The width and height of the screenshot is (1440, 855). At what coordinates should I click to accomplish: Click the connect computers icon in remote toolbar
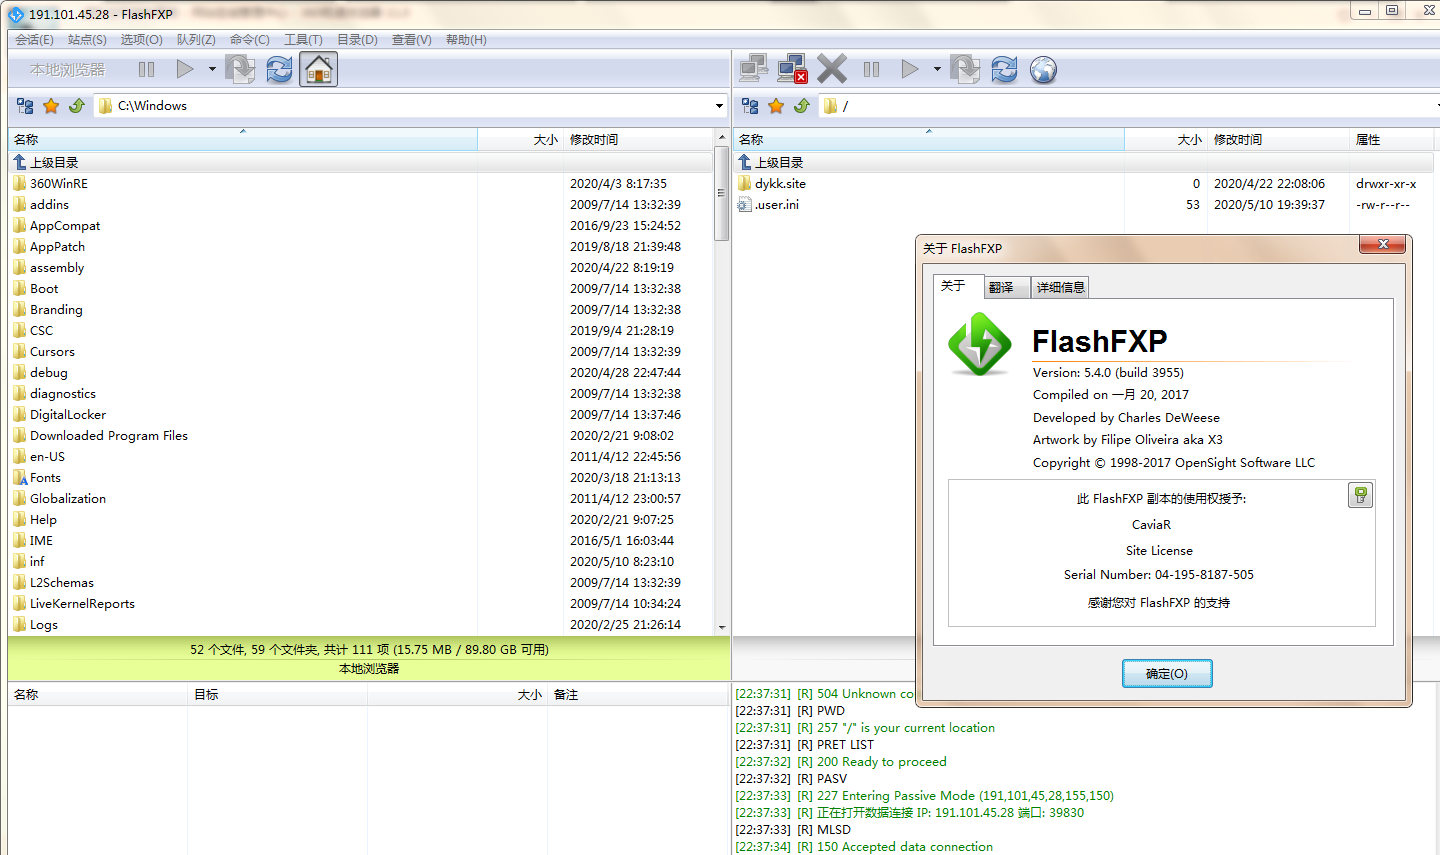753,69
